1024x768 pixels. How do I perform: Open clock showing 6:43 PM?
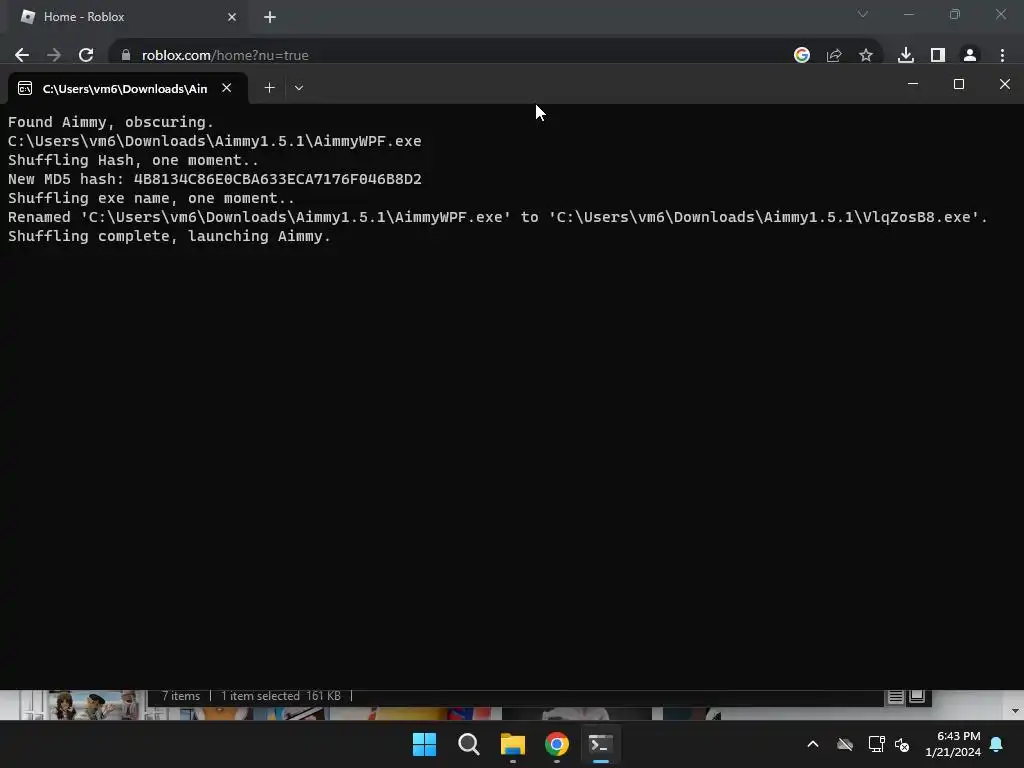pyautogui.click(x=953, y=744)
